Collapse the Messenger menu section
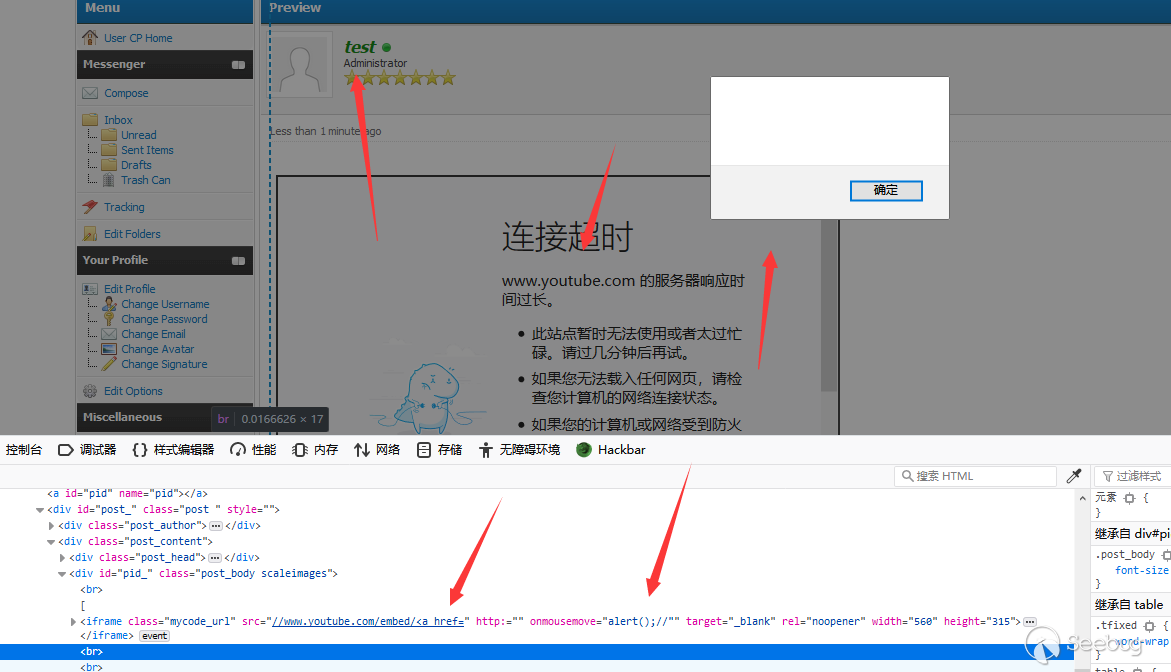This screenshot has height=672, width=1171. (238, 65)
